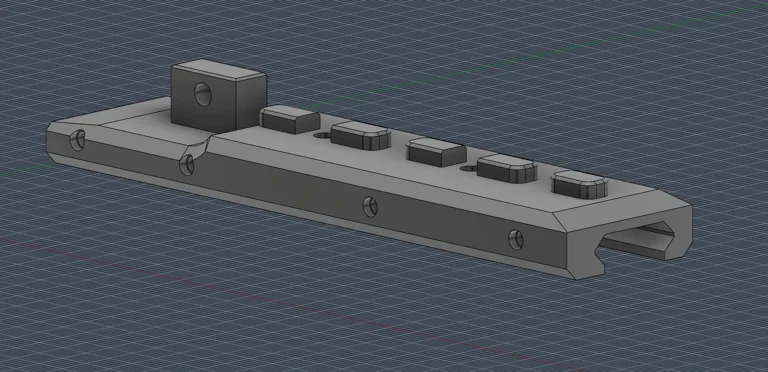
Task: Select the raised pad nearest the slotted end
Action: [579, 185]
